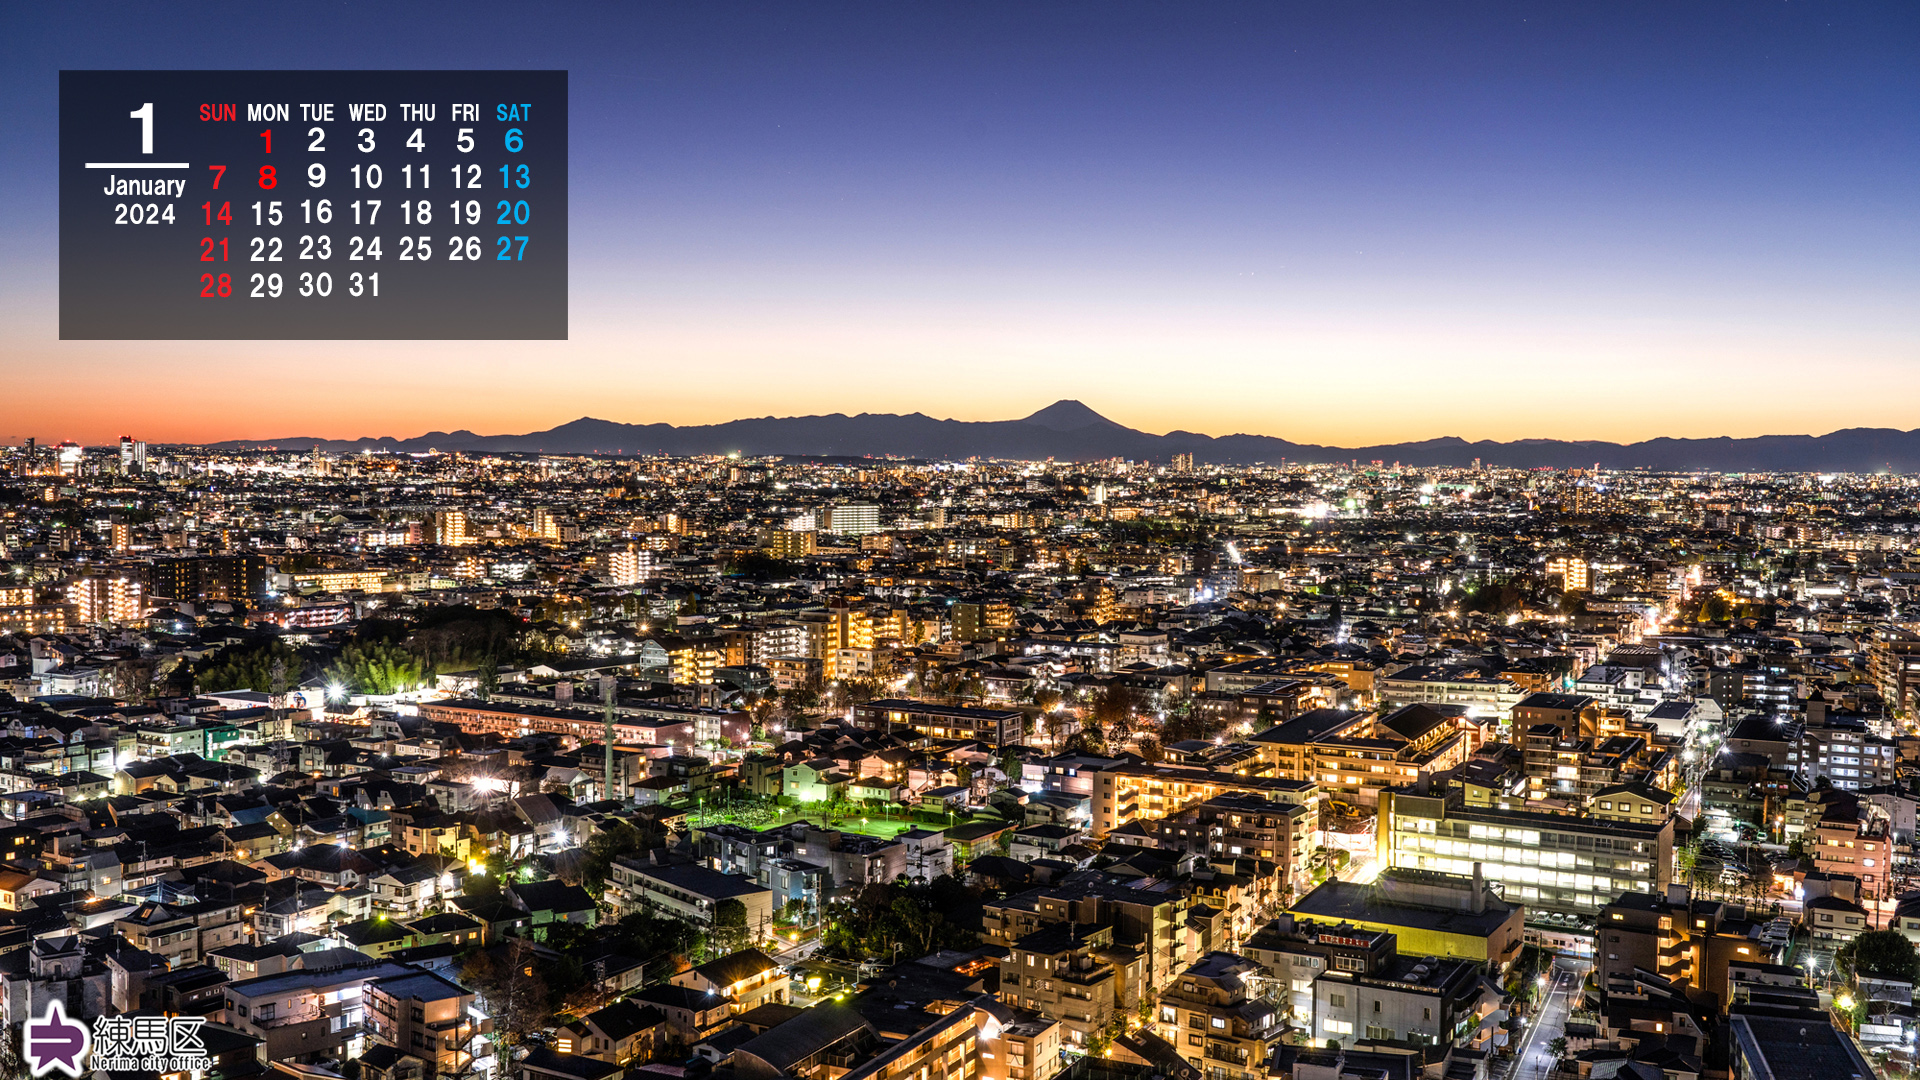Select blue Saturday date 20
The height and width of the screenshot is (1080, 1920).
click(513, 212)
